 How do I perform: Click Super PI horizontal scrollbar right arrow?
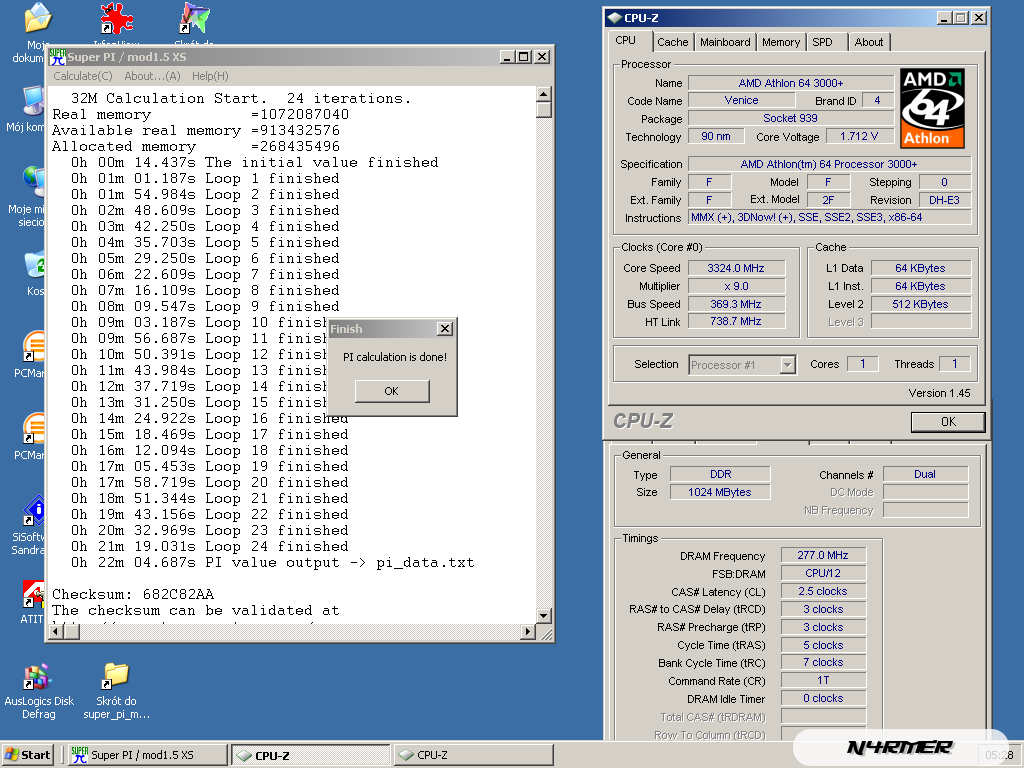(528, 631)
